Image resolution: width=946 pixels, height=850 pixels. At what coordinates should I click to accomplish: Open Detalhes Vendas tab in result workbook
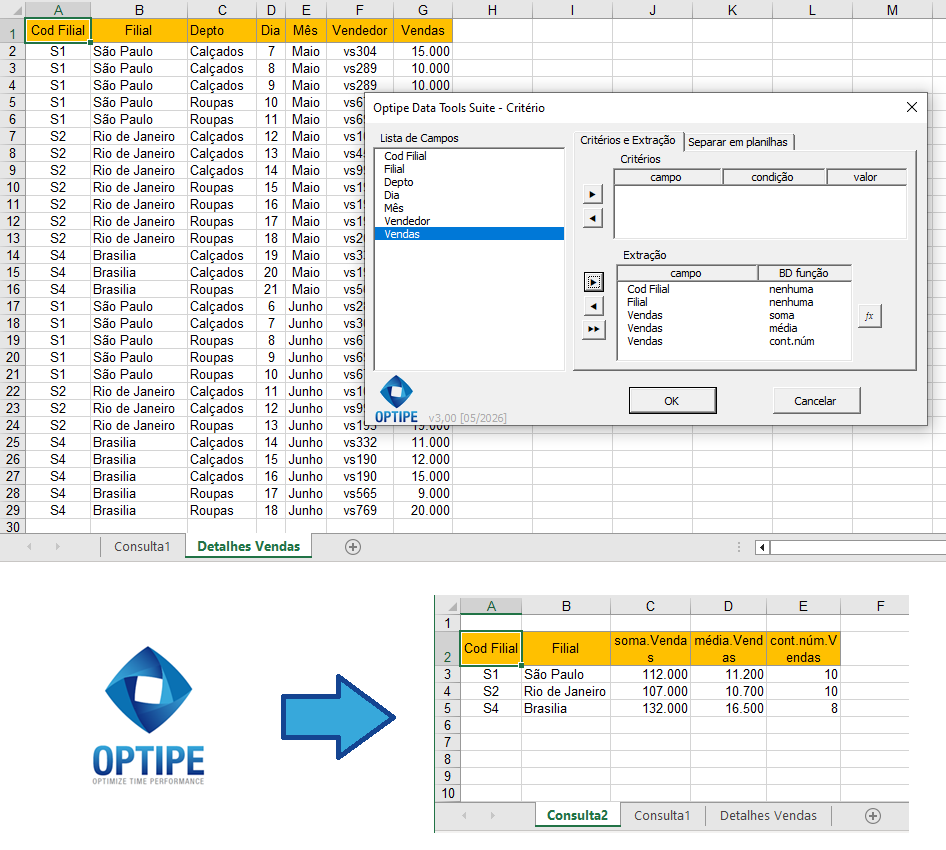pos(768,816)
